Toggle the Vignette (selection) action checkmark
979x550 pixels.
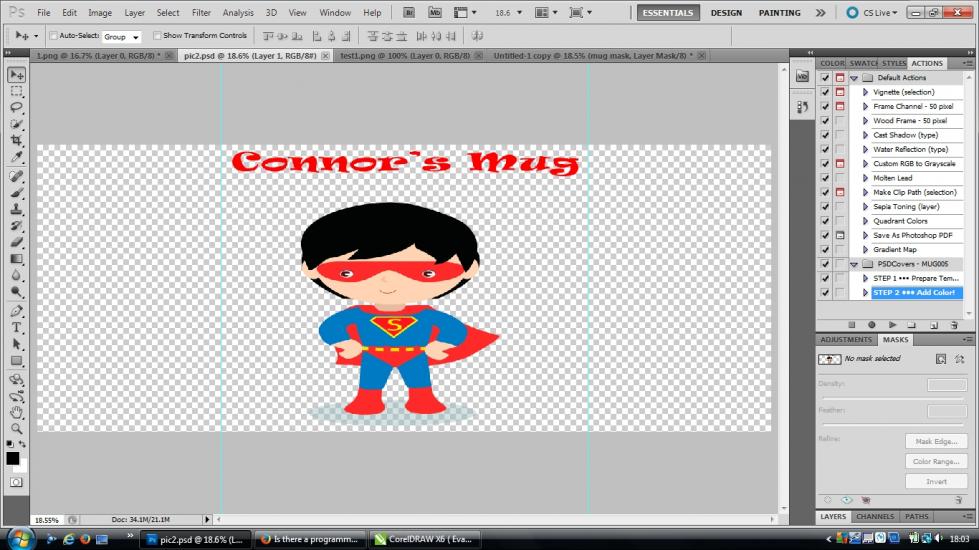click(825, 92)
